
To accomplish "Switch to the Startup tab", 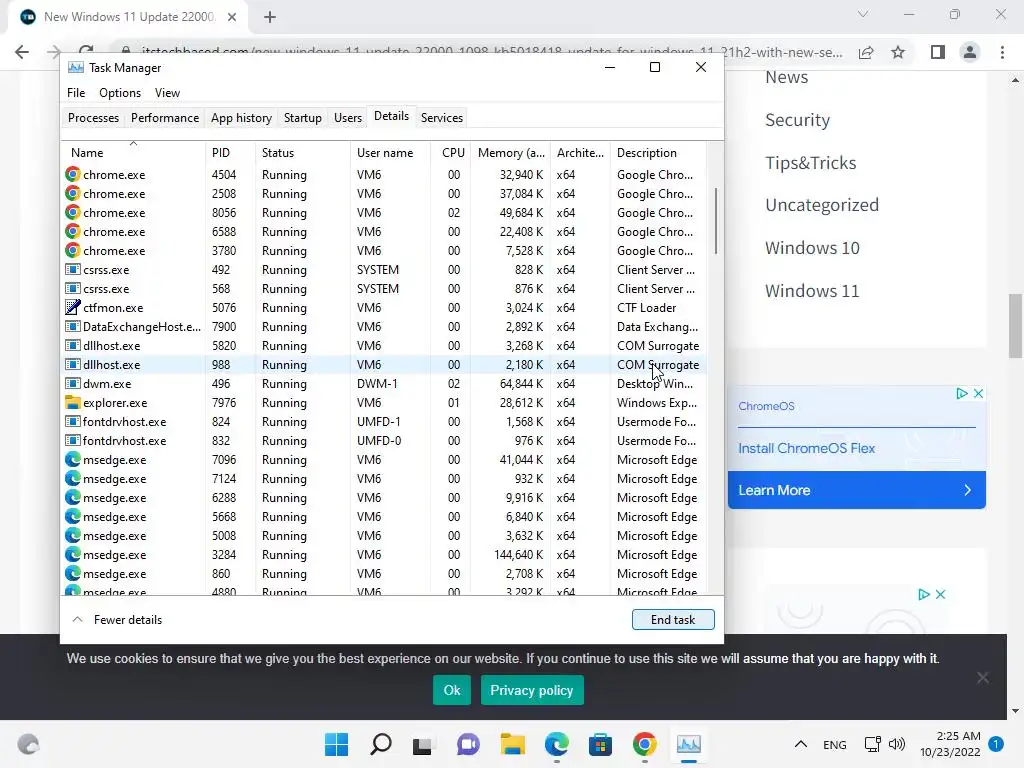I will coord(302,118).
